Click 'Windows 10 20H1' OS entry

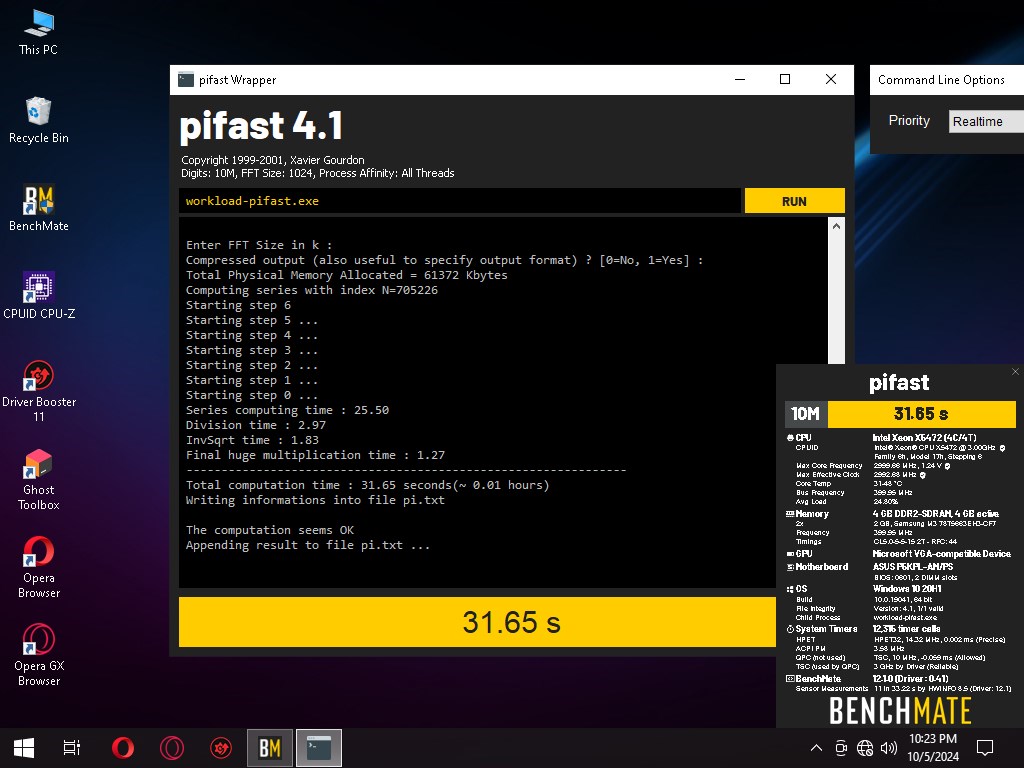pyautogui.click(x=908, y=589)
